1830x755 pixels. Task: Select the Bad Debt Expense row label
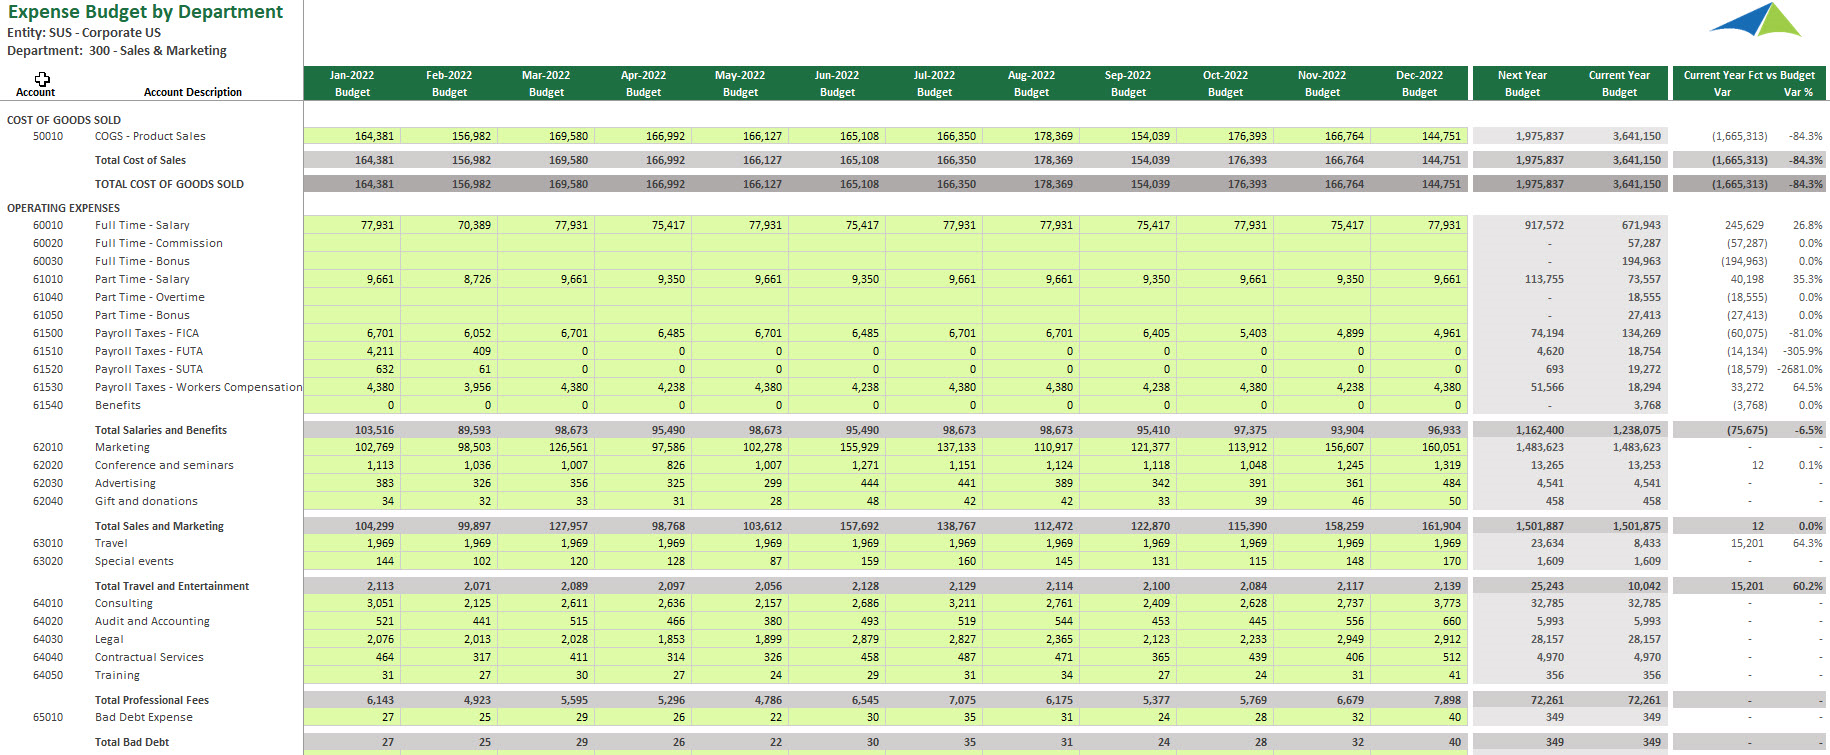tap(144, 717)
